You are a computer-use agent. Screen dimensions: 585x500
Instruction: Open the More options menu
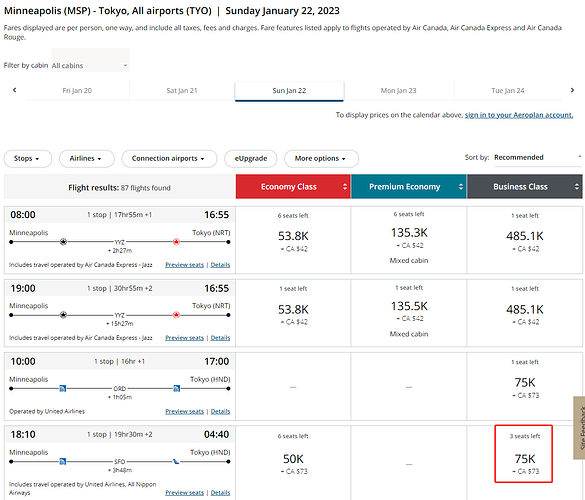pyautogui.click(x=321, y=159)
